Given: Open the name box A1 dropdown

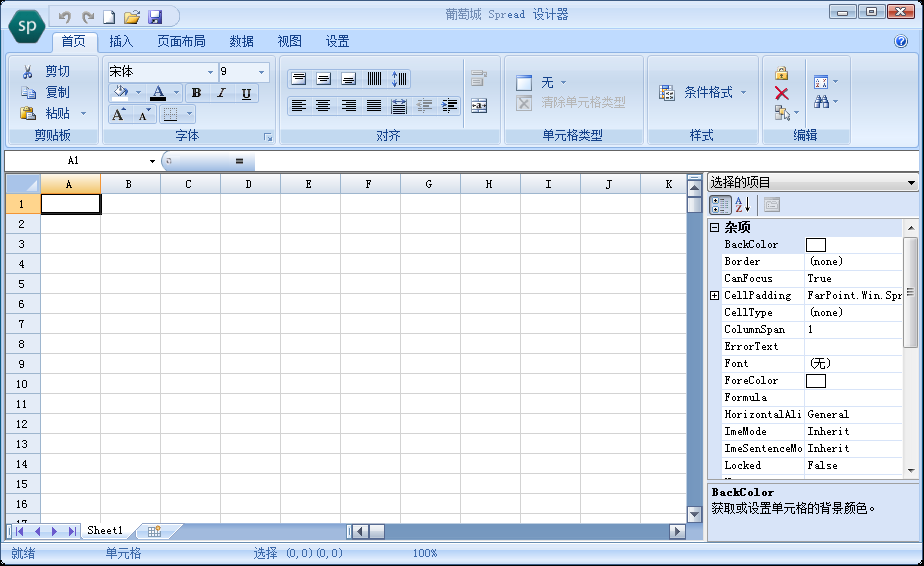Looking at the screenshot, I should click(x=152, y=161).
